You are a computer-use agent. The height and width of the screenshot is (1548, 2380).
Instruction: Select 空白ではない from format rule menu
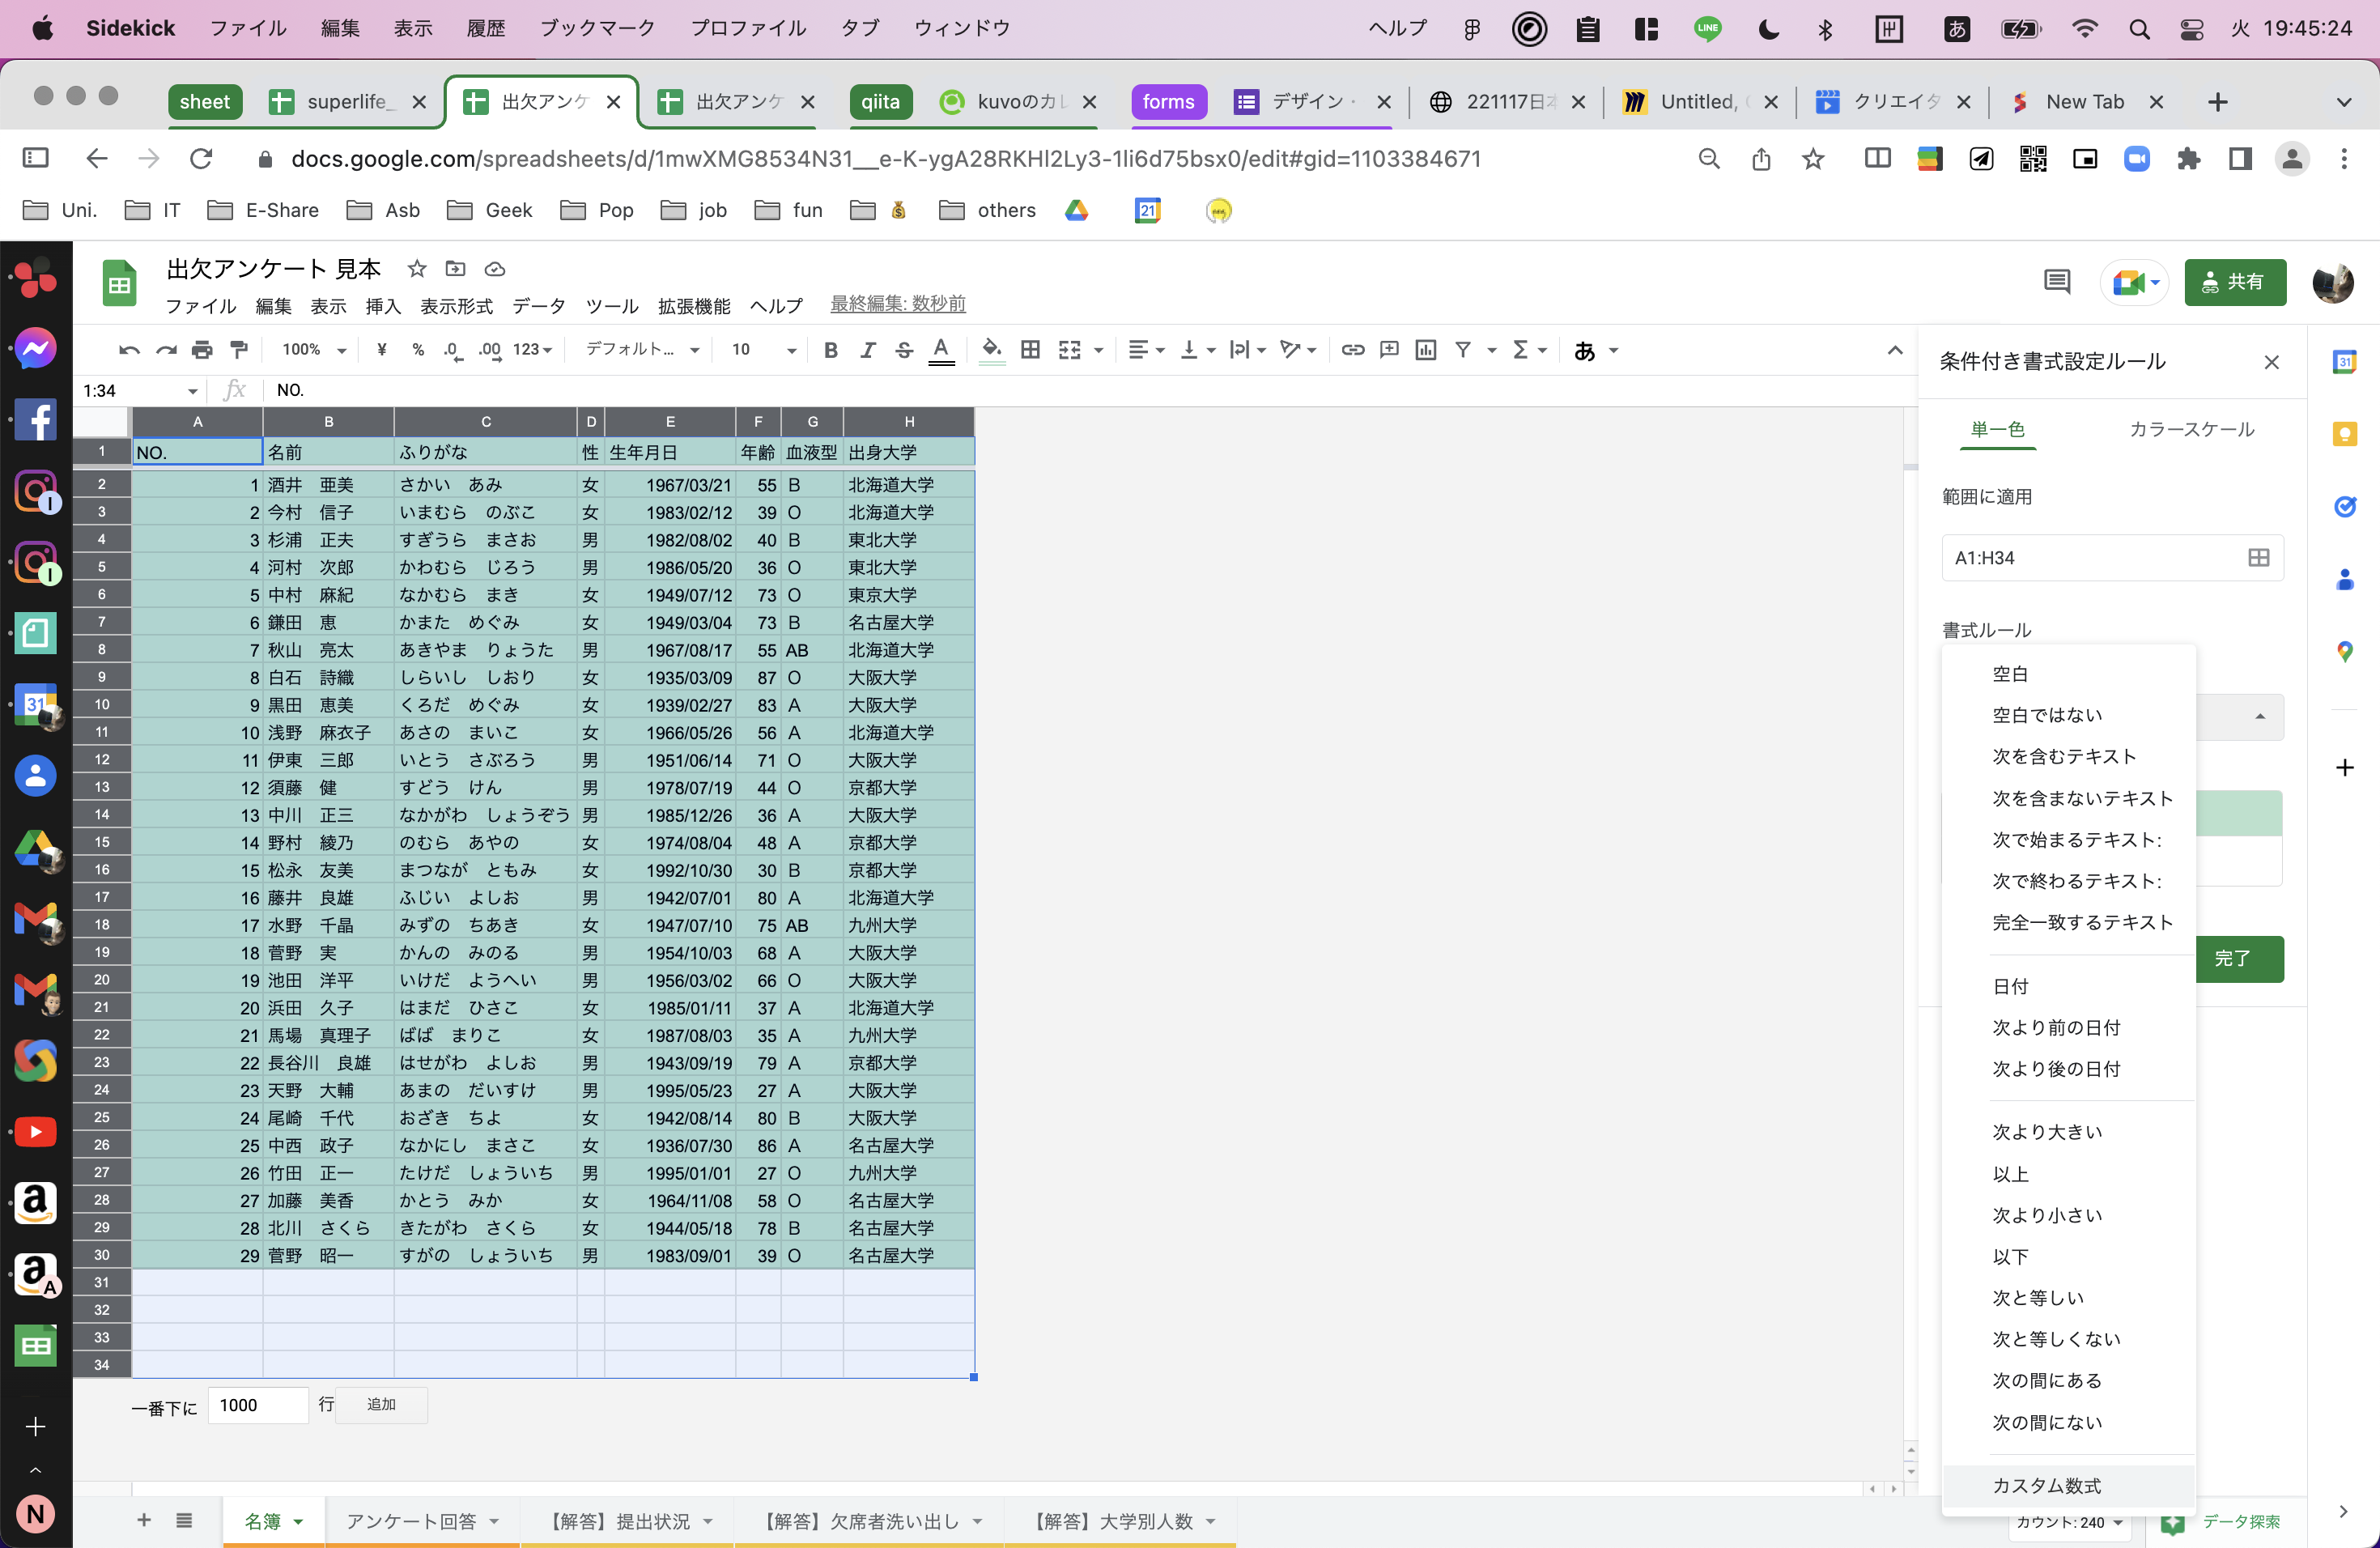[2048, 714]
